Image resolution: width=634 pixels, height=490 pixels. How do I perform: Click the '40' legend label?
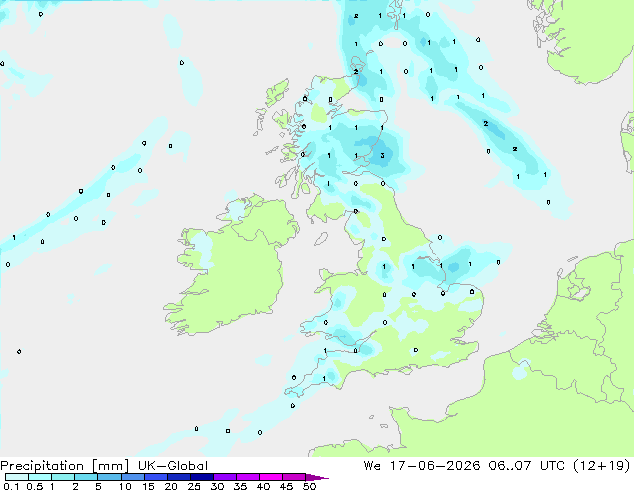click(263, 486)
